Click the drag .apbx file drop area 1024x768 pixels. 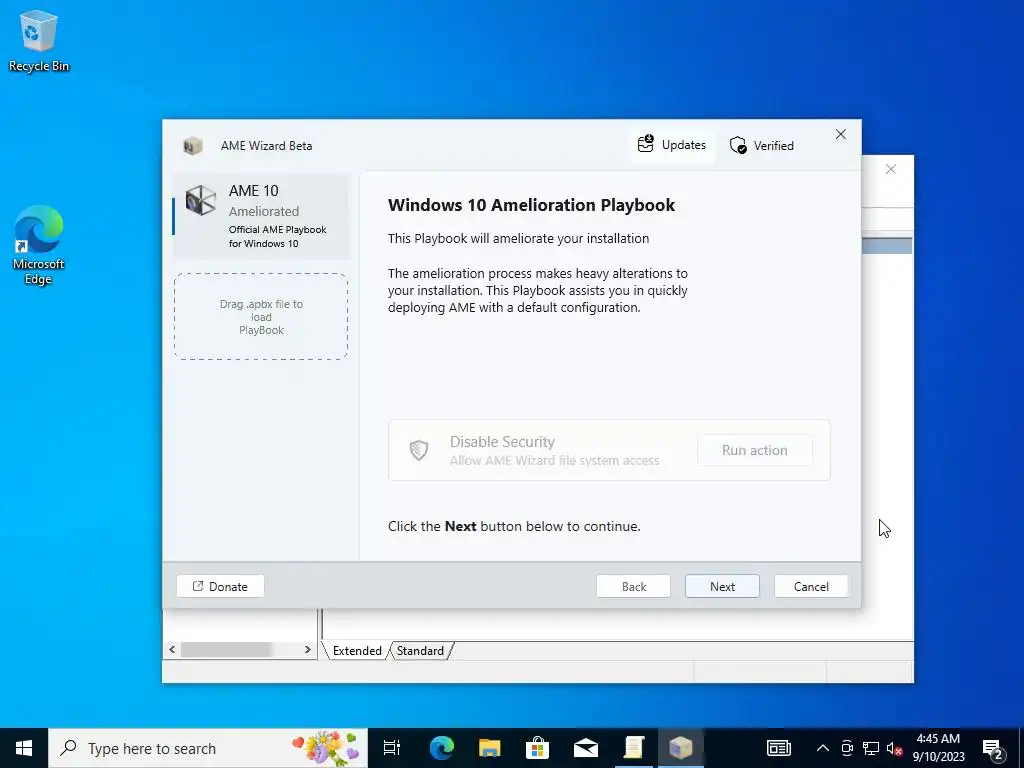261,317
